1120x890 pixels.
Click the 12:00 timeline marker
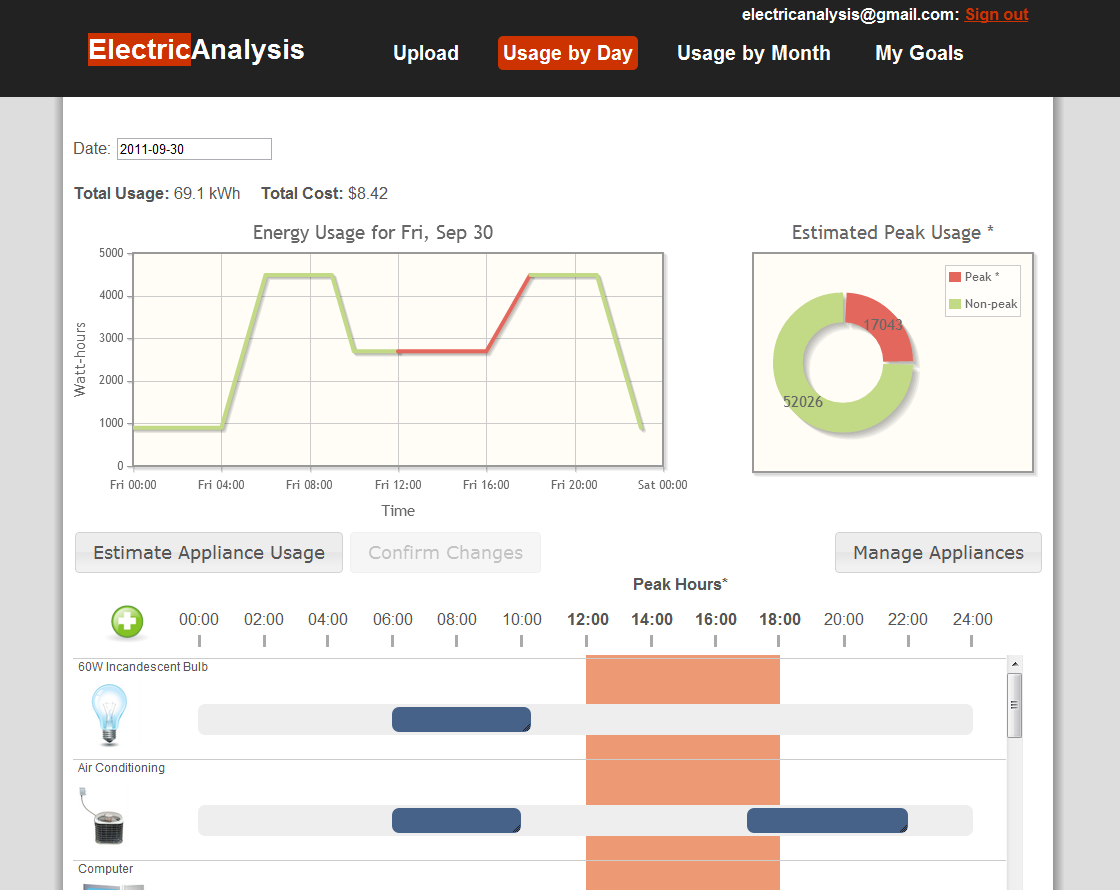(587, 619)
